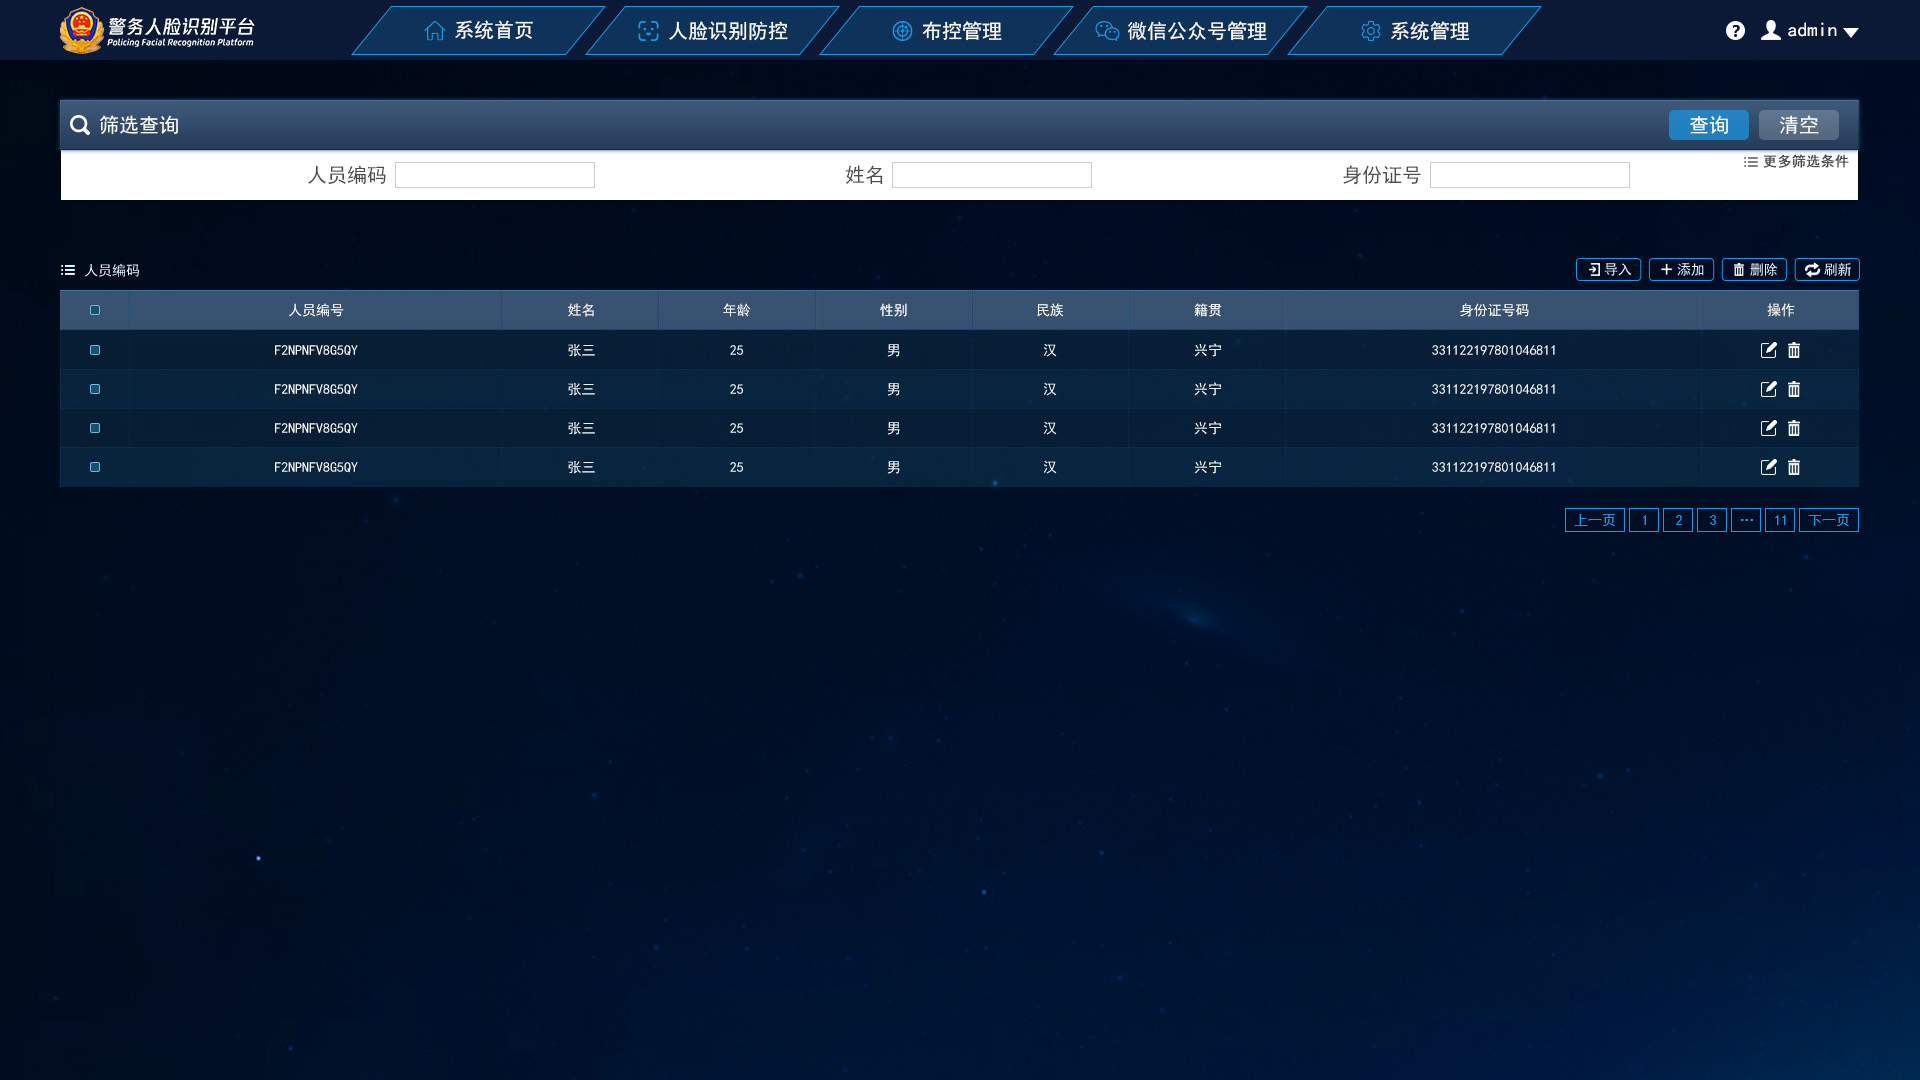Viewport: 1920px width, 1080px height.
Task: Focus the 身份证号 input field
Action: coord(1529,175)
